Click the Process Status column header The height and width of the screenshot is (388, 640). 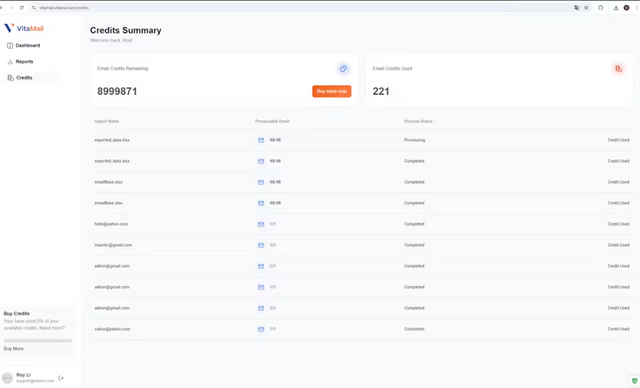pos(418,122)
